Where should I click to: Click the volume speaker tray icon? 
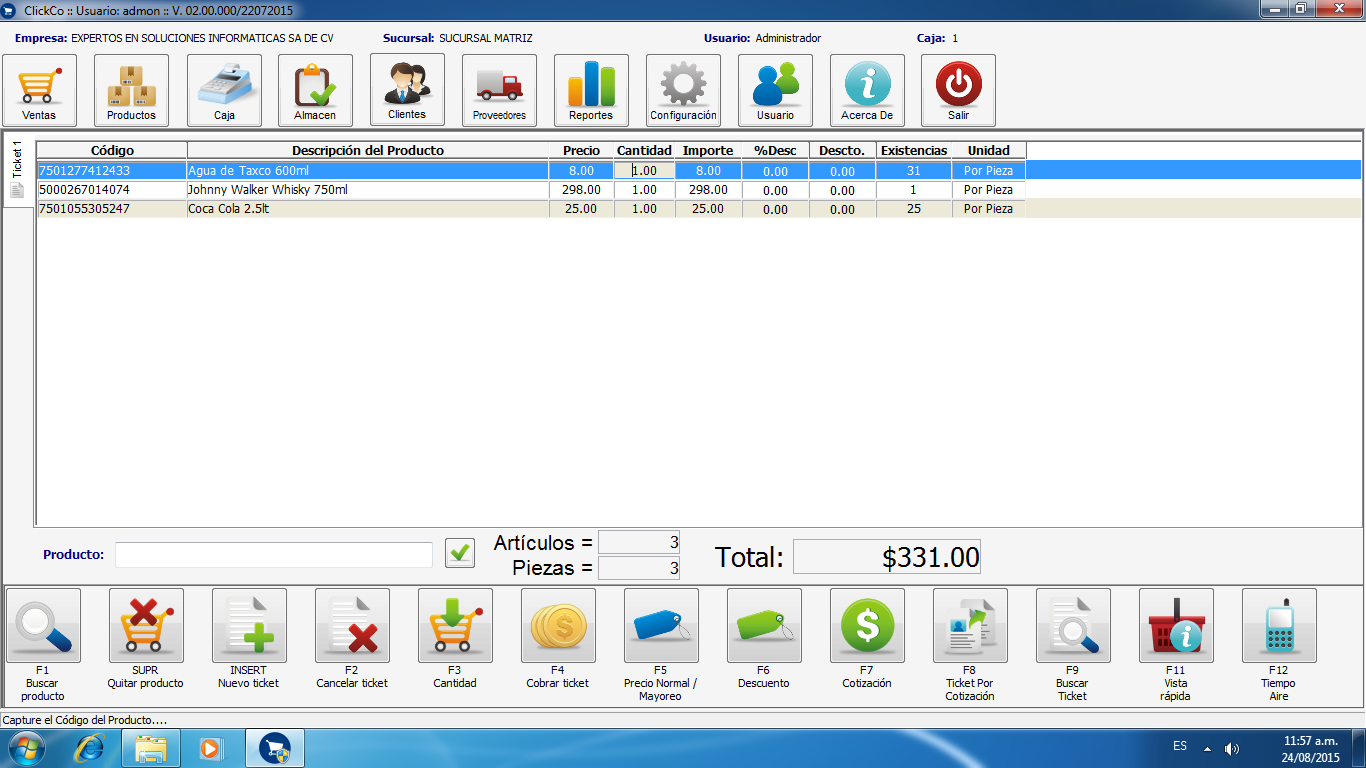pyautogui.click(x=1232, y=748)
